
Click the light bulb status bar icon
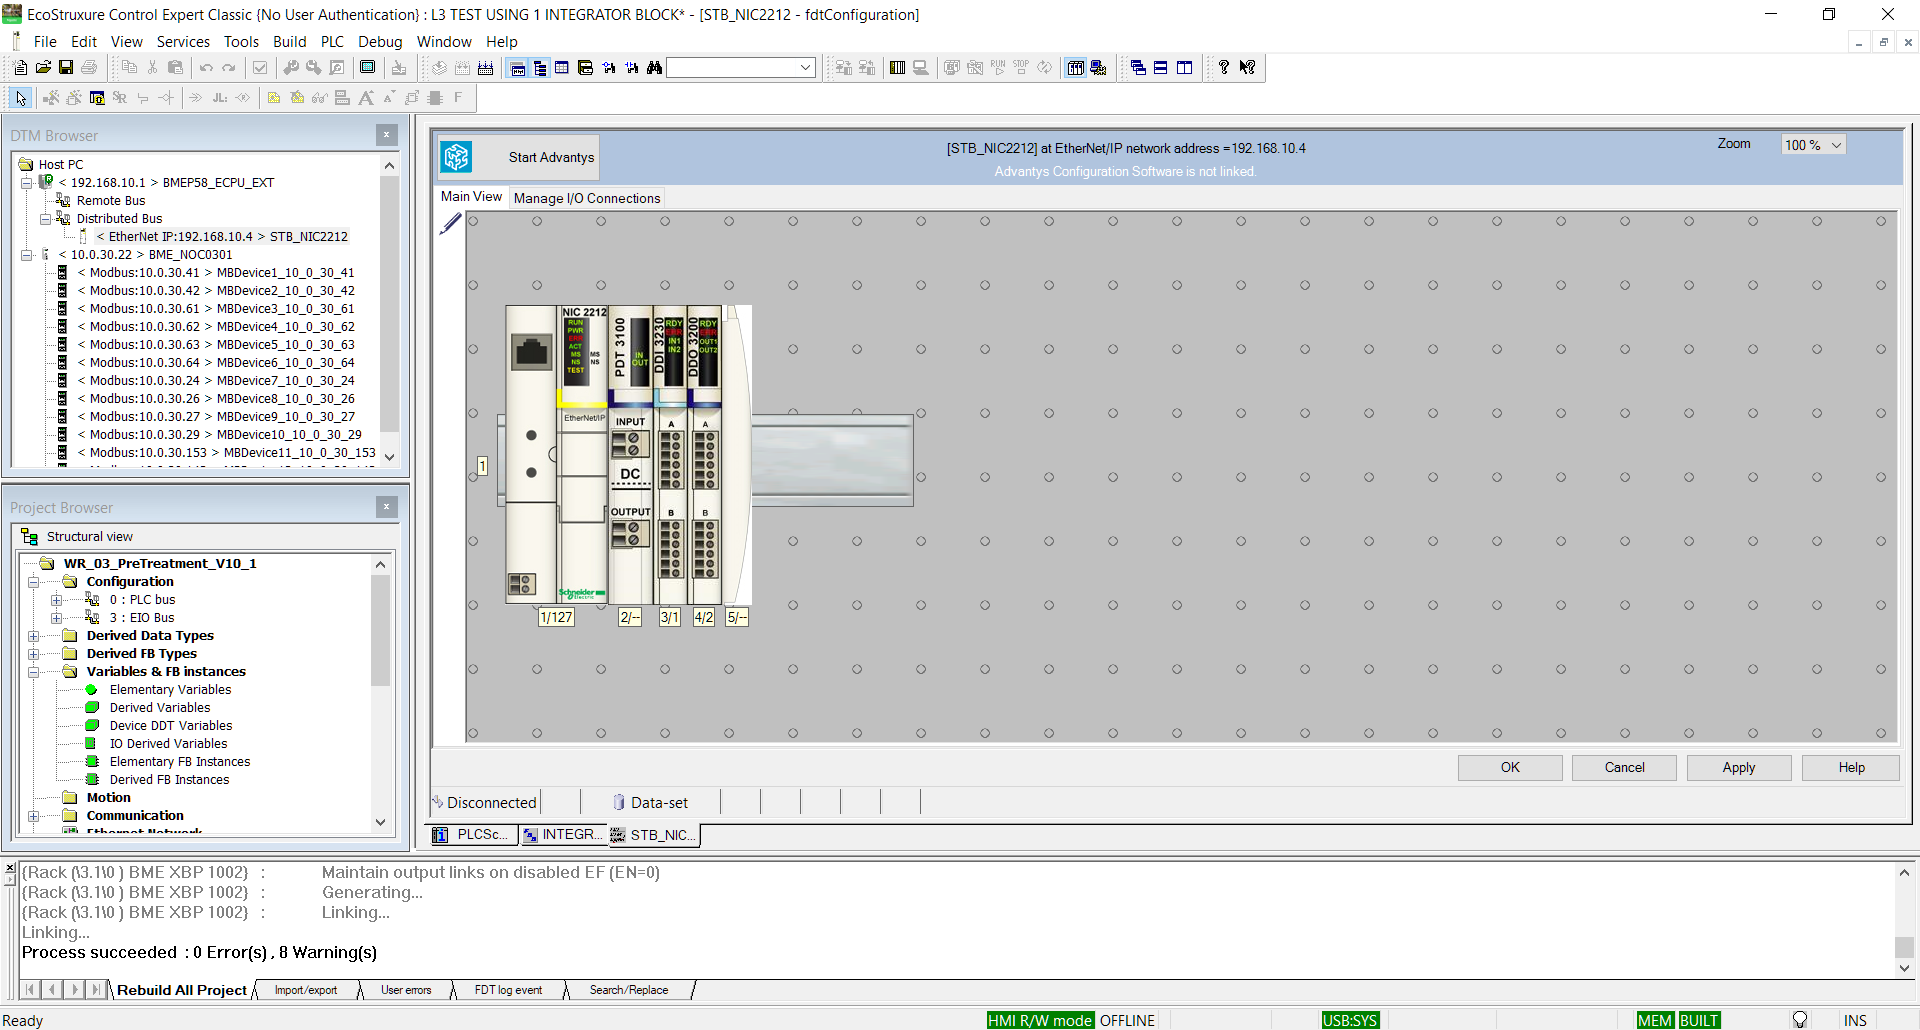point(1800,1020)
